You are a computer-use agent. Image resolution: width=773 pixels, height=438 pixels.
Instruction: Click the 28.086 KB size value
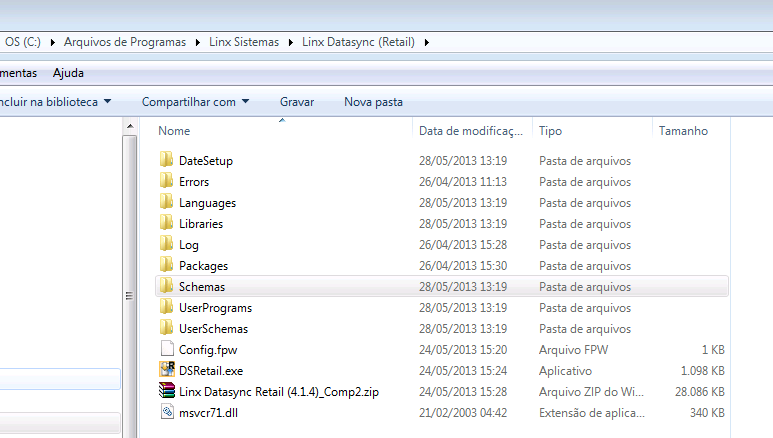(x=700, y=392)
